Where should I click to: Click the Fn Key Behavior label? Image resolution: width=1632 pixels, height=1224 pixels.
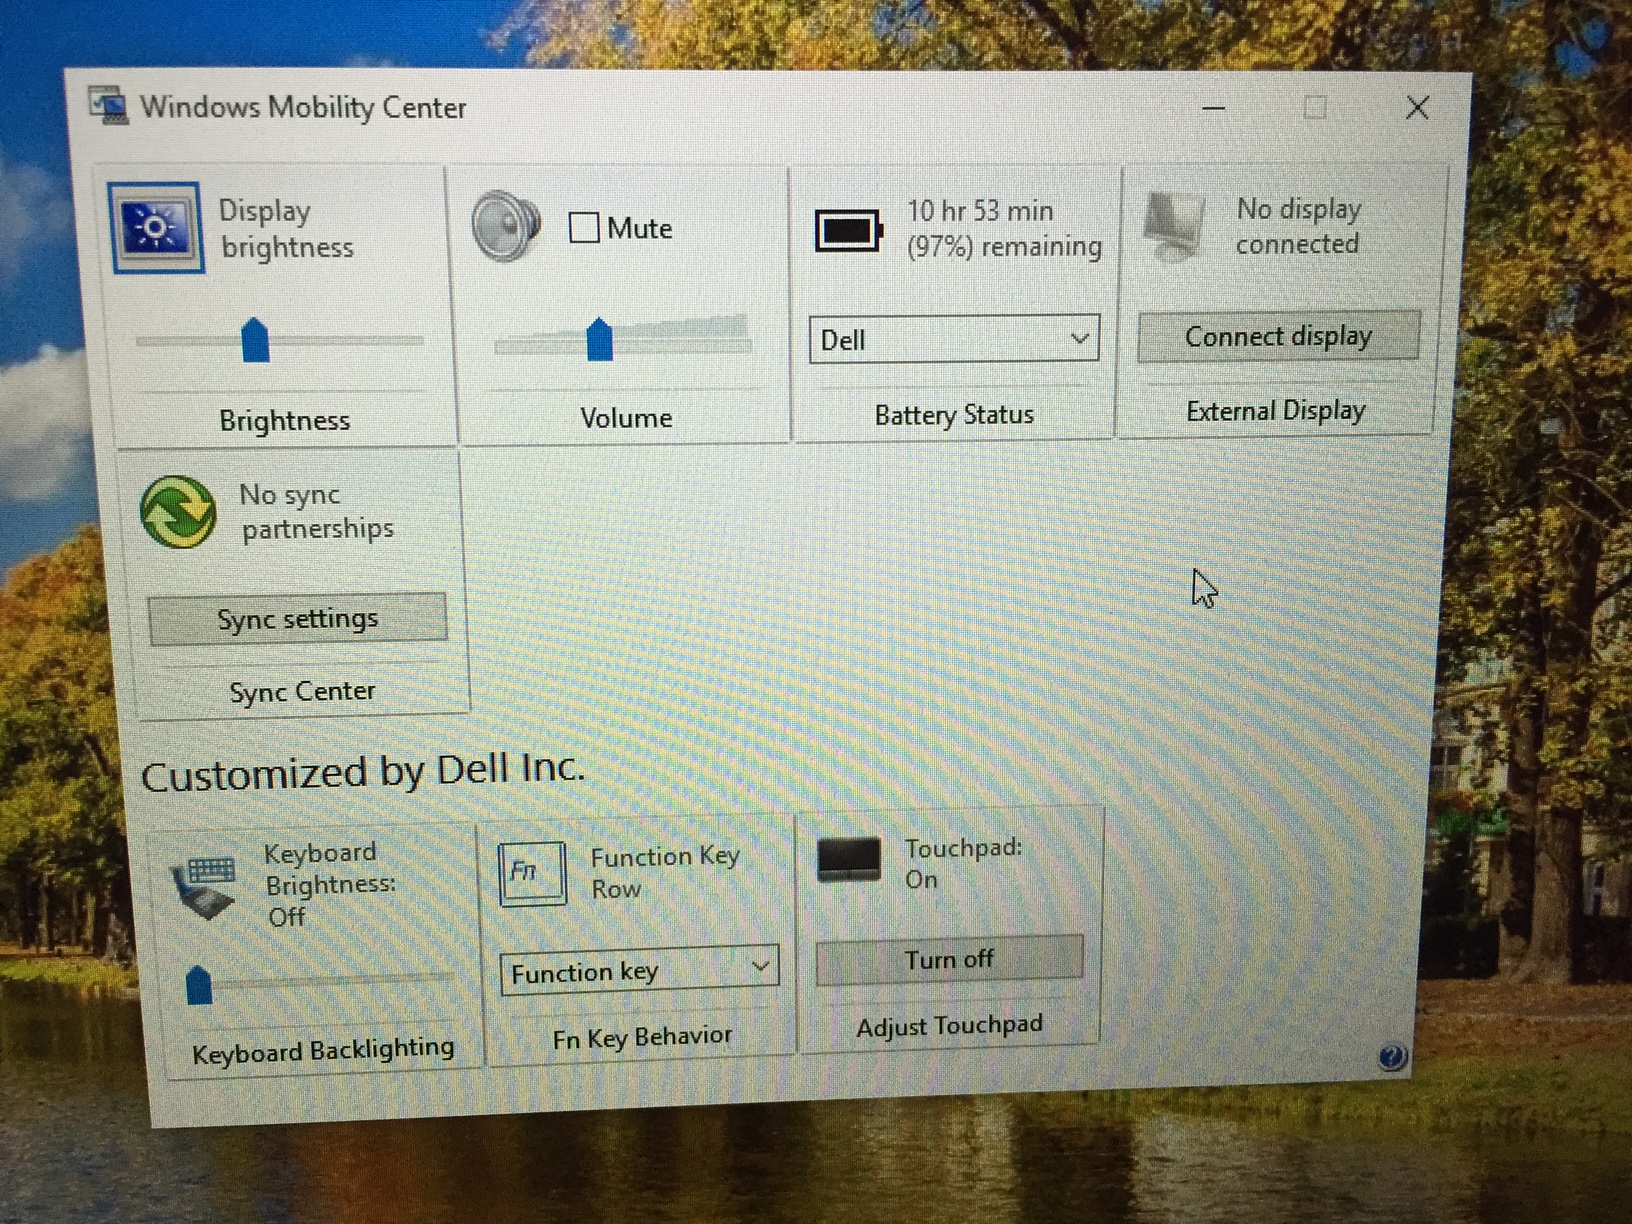[642, 1037]
